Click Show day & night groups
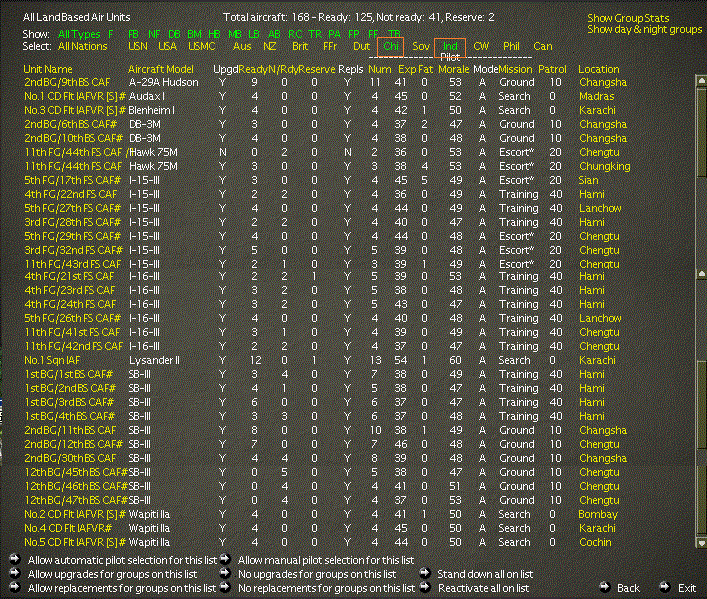The image size is (707, 599). (x=644, y=30)
